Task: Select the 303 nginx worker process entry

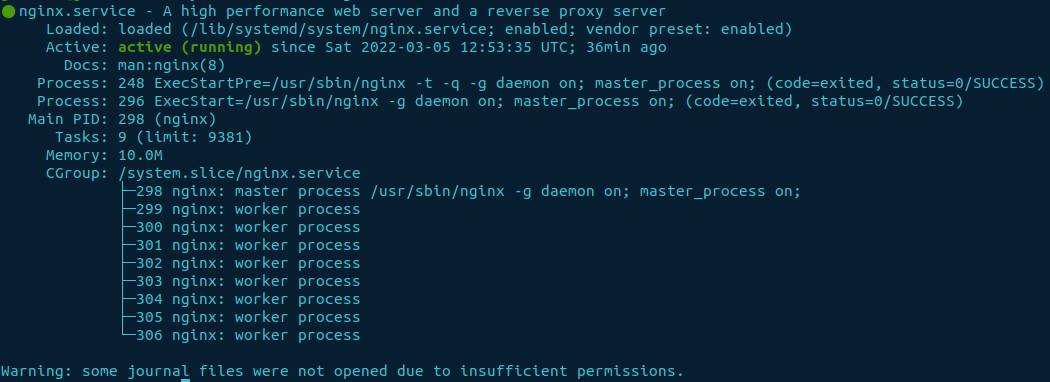Action: (x=248, y=282)
